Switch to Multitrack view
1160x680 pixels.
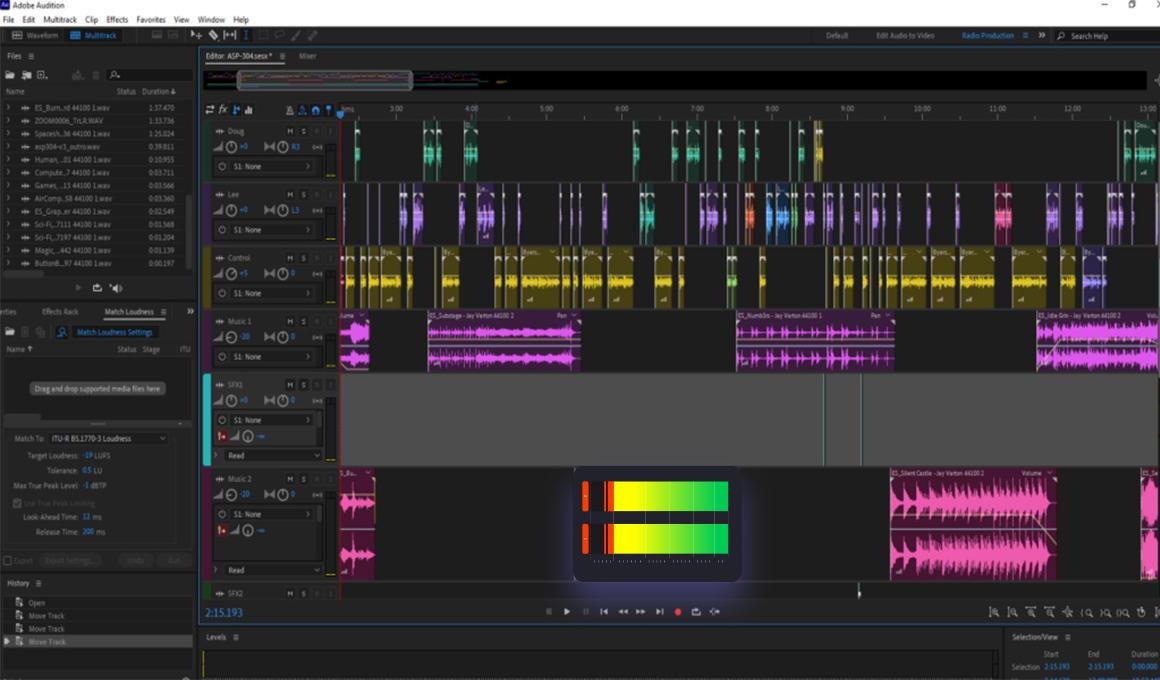click(x=93, y=35)
